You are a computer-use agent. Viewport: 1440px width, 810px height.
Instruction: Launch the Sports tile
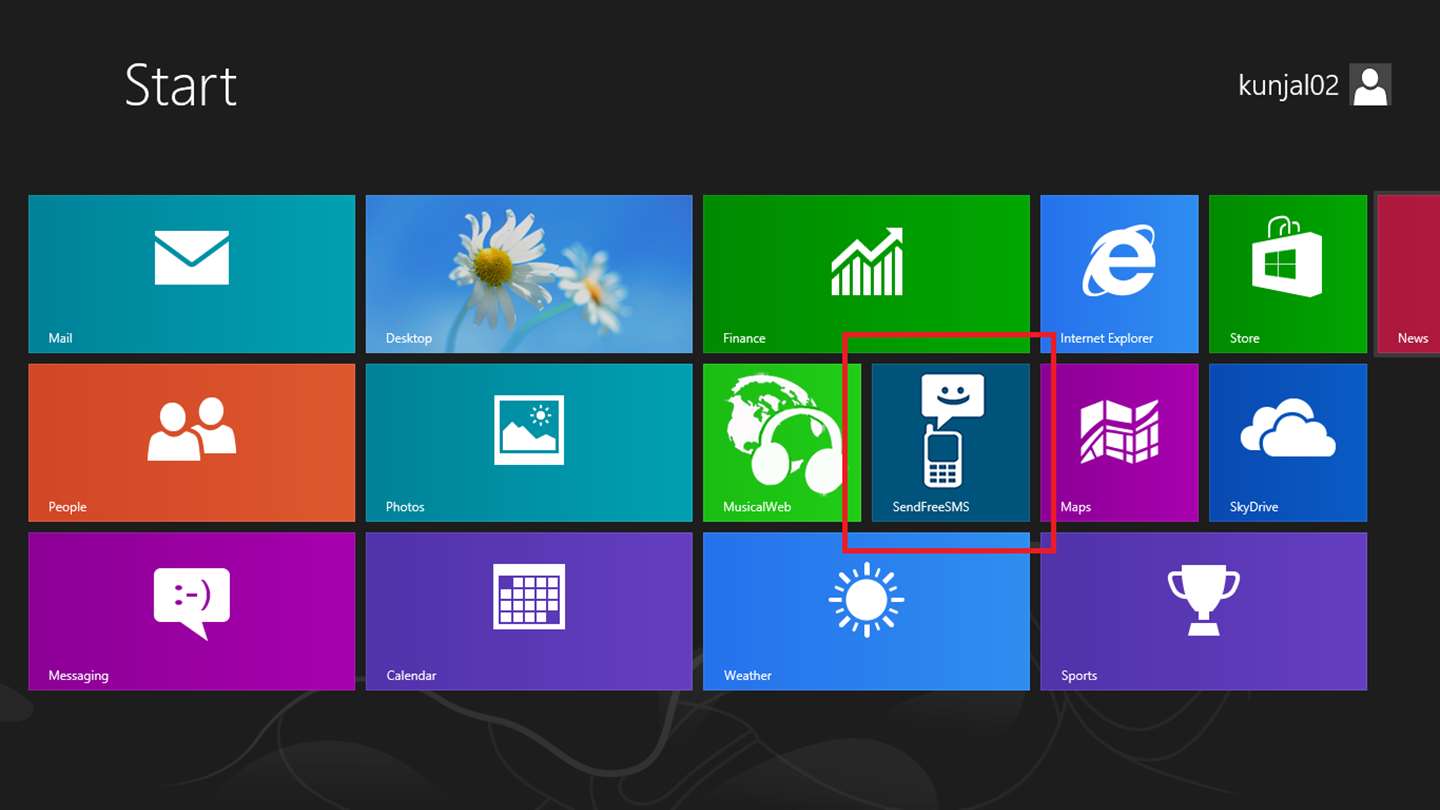coord(1203,611)
